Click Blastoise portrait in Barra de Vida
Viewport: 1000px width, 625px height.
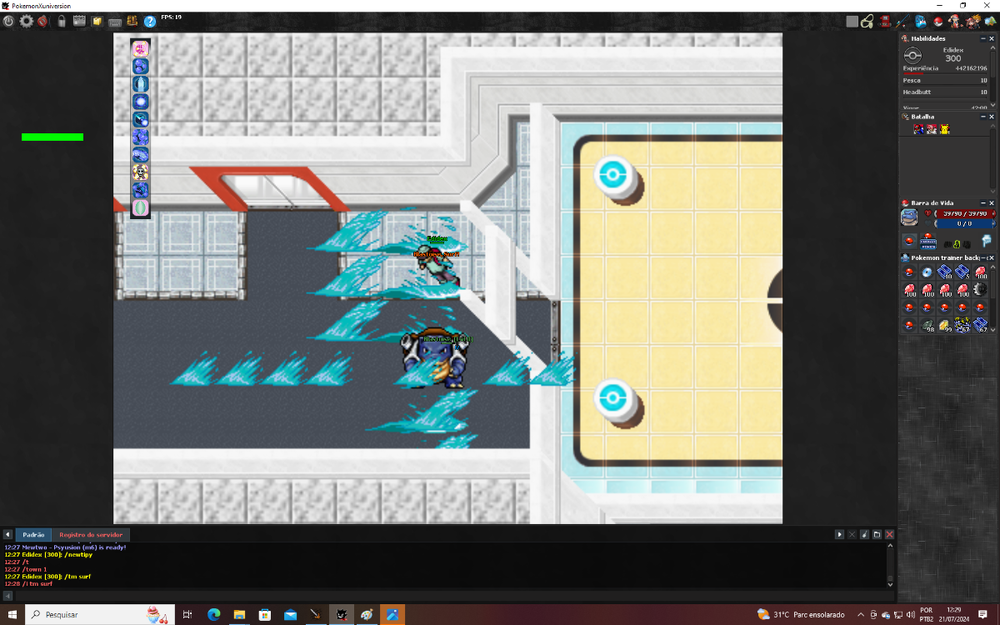point(908,217)
